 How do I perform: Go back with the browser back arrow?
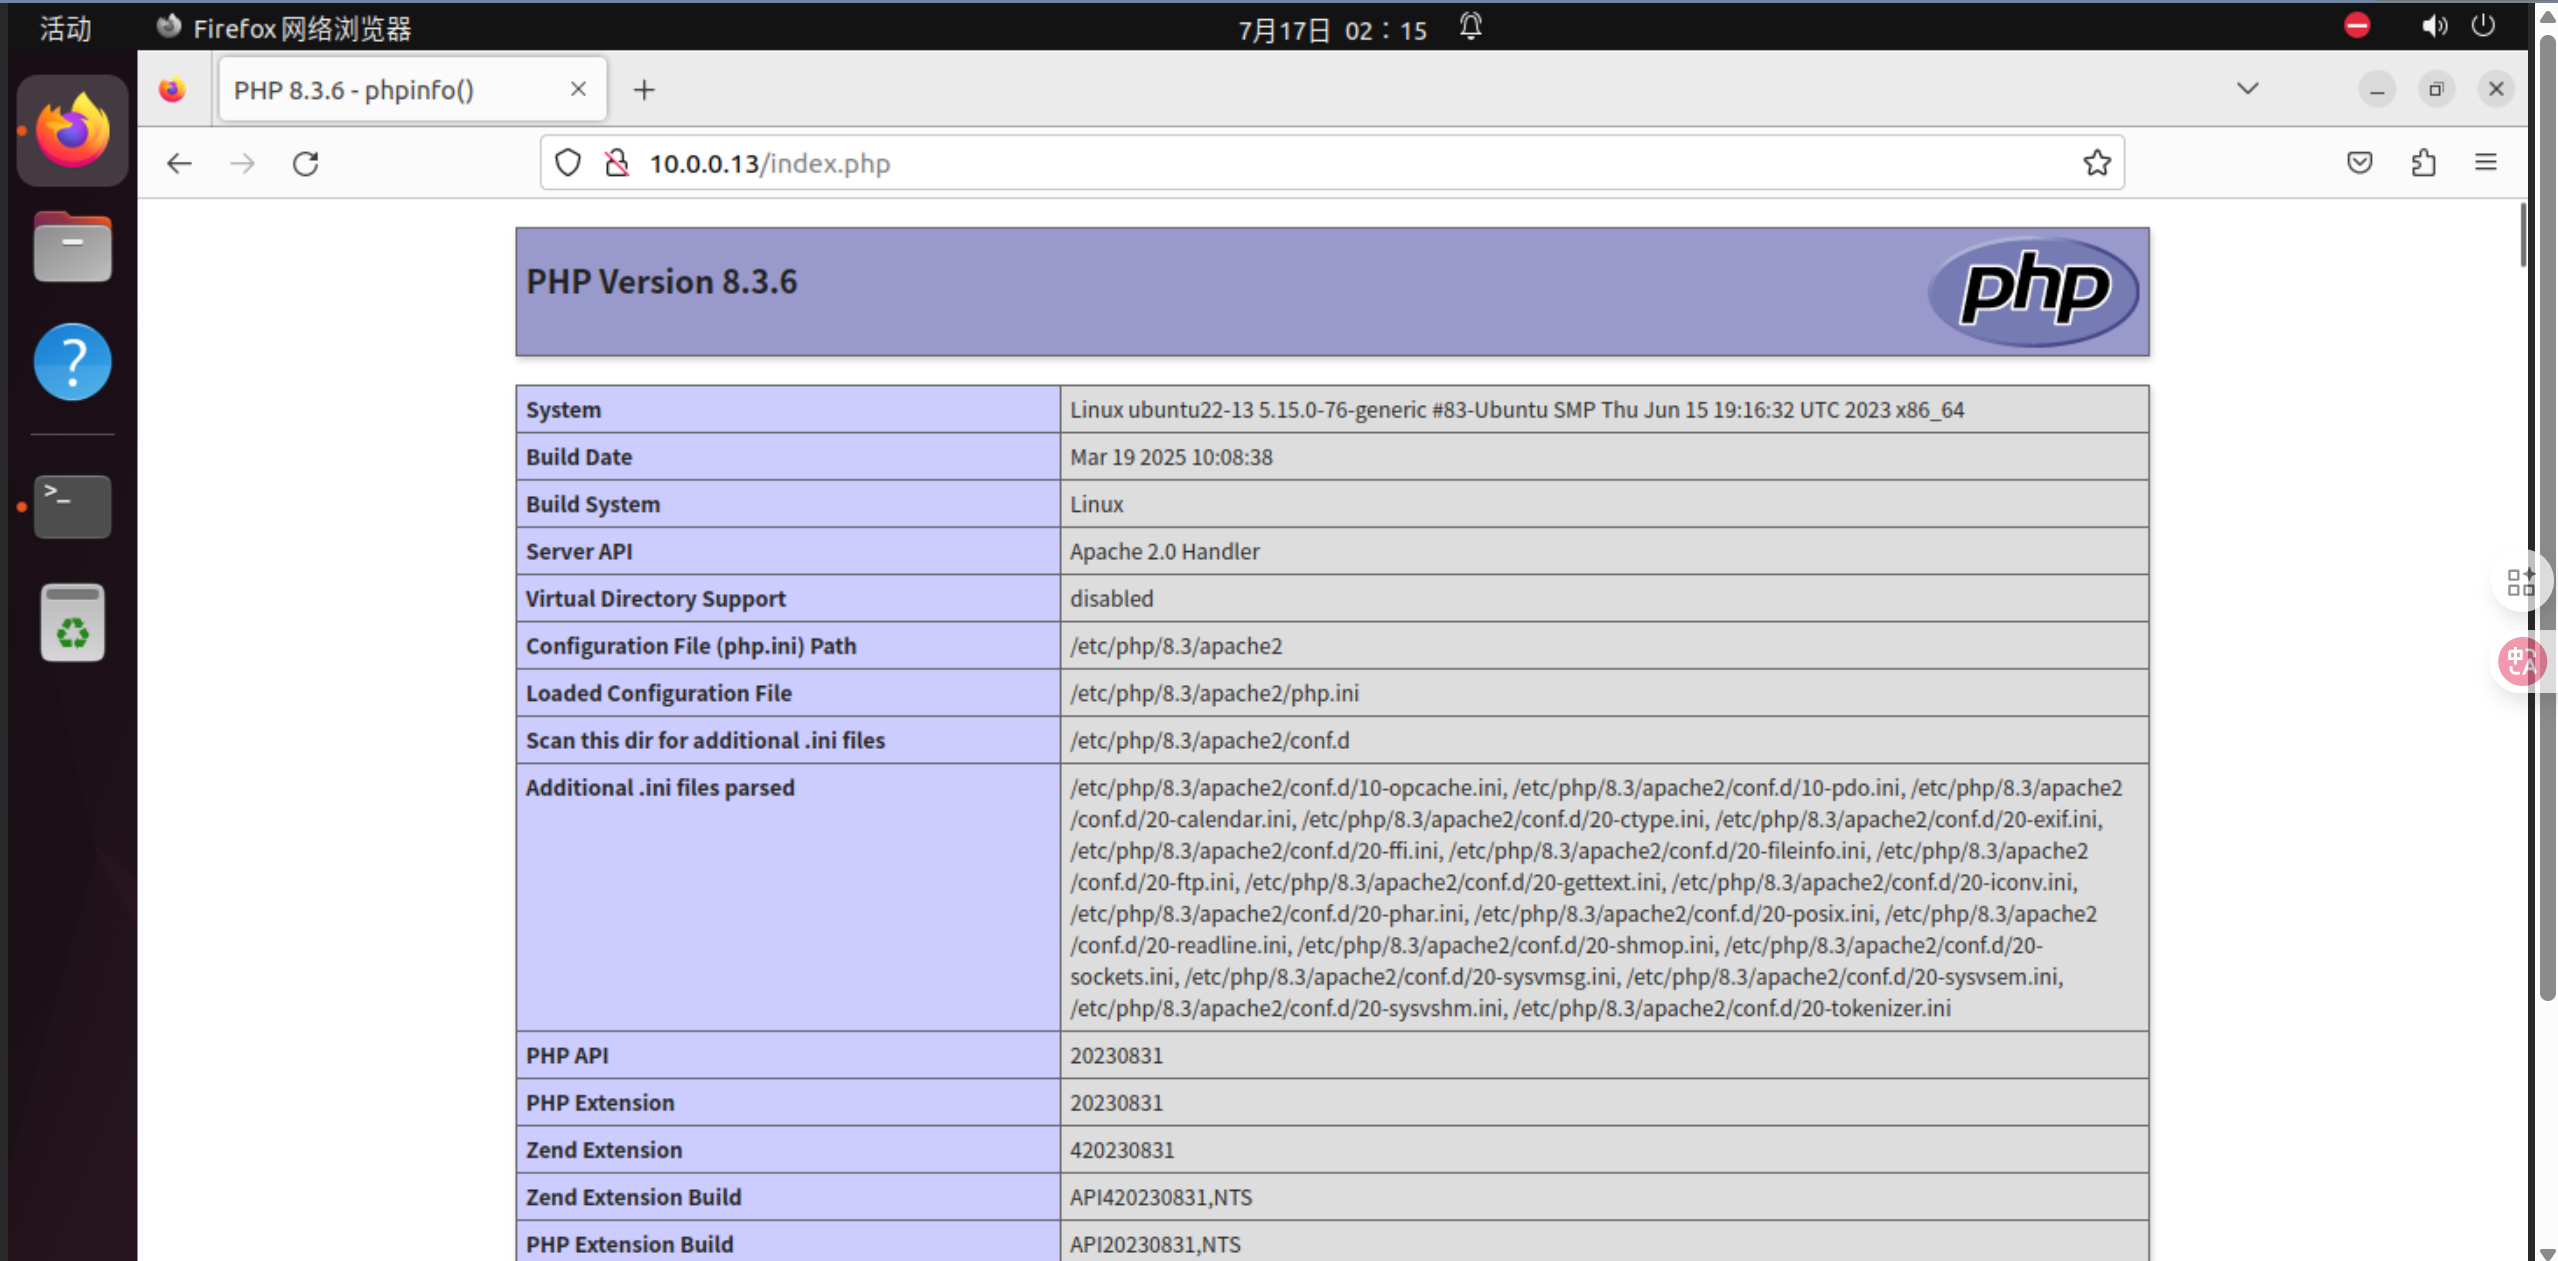point(179,163)
